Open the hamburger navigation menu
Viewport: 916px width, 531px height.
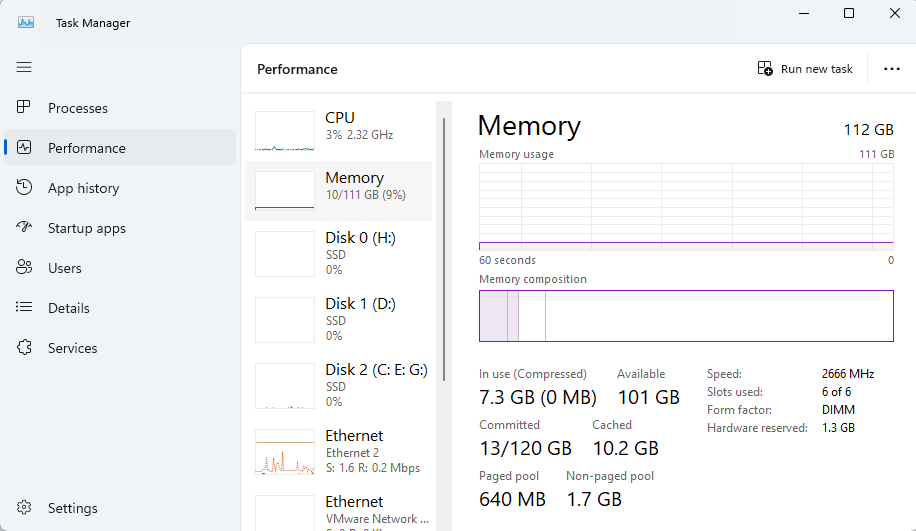tap(24, 67)
